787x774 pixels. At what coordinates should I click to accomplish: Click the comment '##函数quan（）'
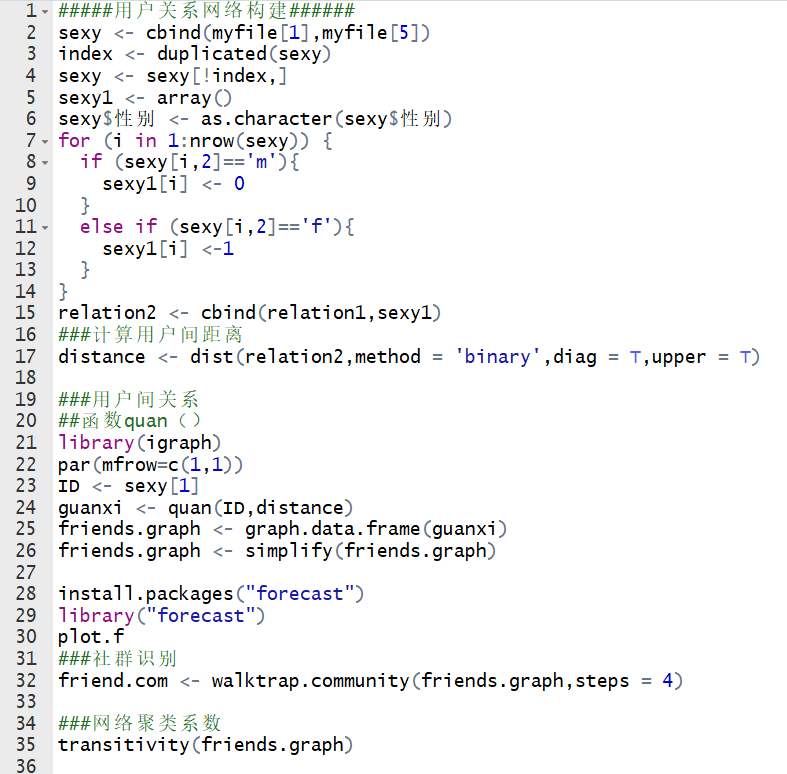click(x=129, y=421)
